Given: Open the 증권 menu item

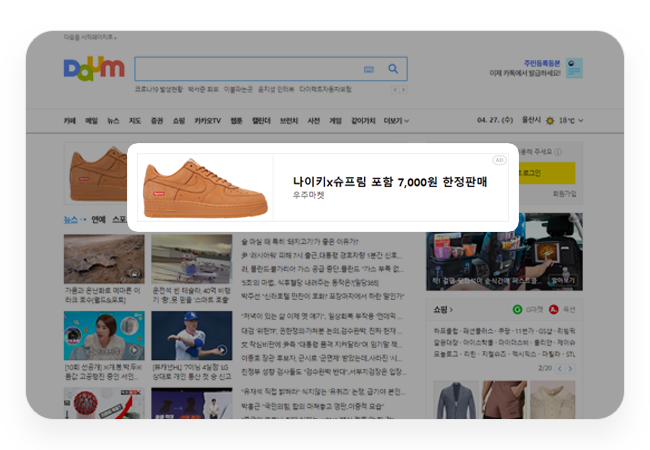Looking at the screenshot, I should (x=157, y=121).
